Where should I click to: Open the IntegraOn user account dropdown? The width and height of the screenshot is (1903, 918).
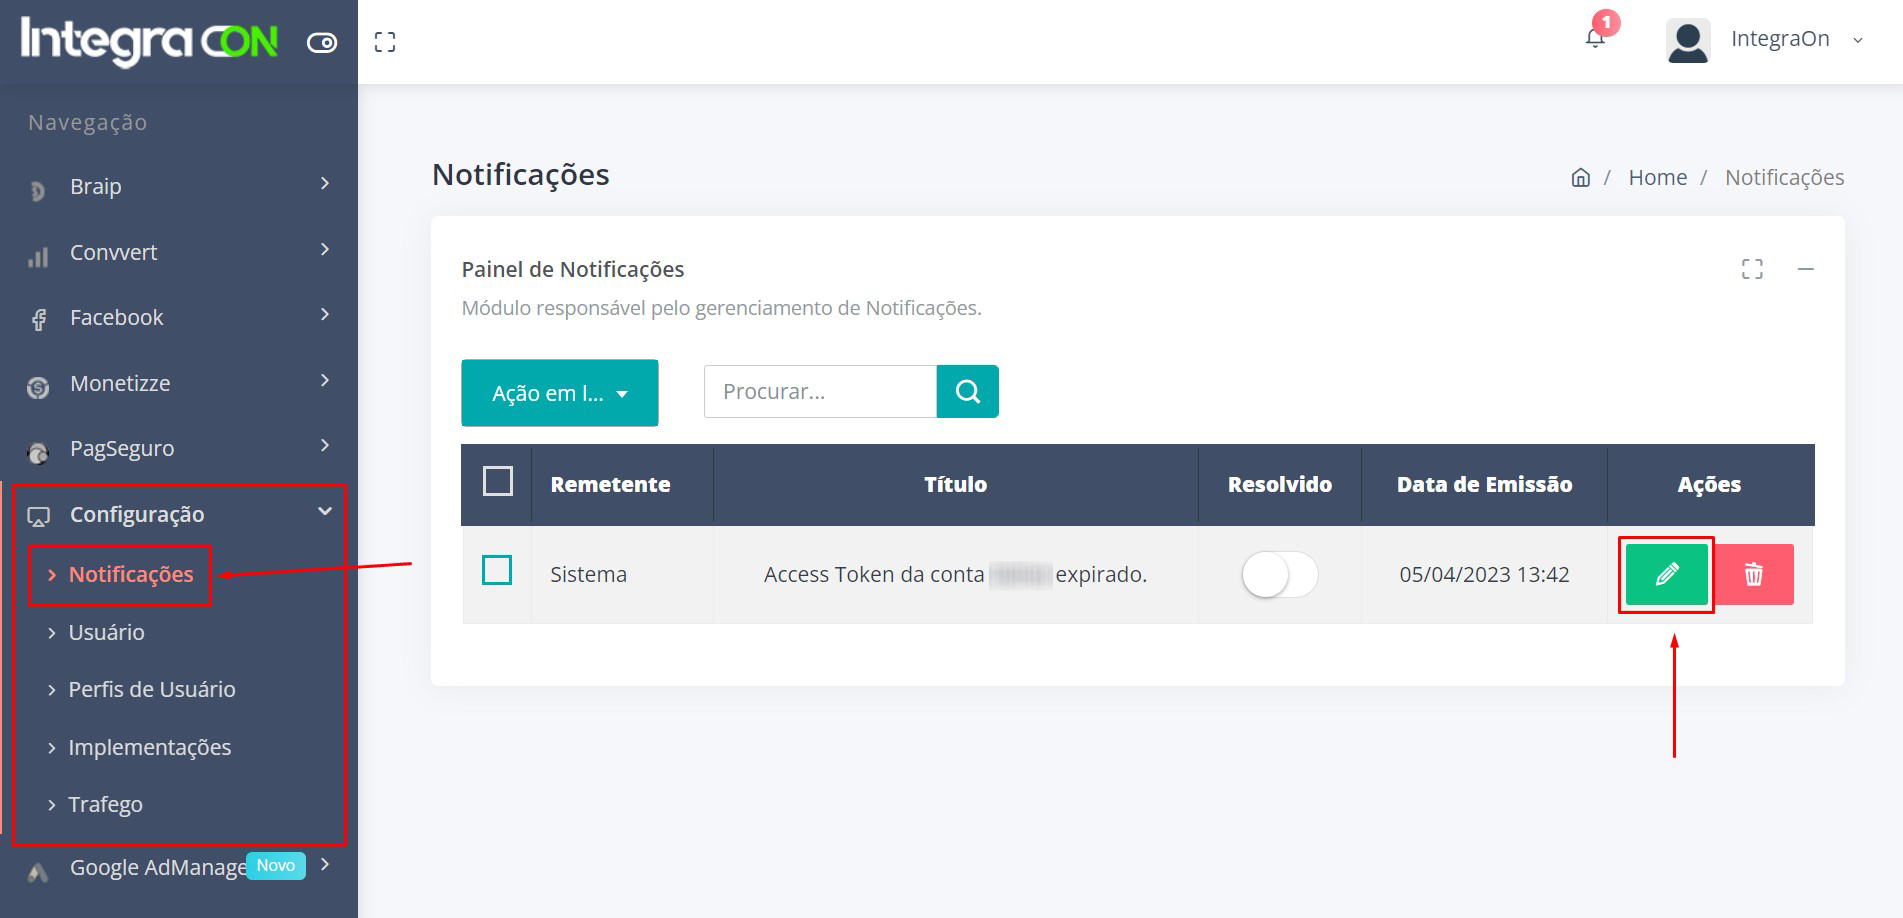[1766, 40]
